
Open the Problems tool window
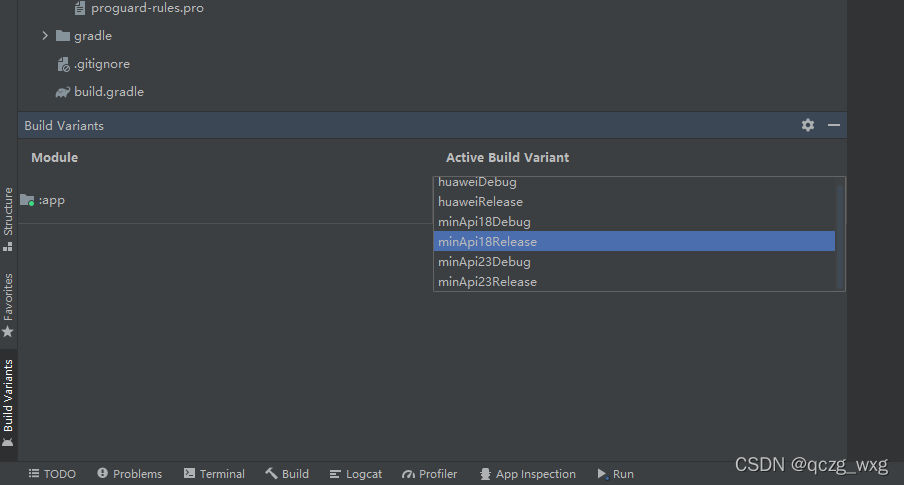[x=130, y=474]
